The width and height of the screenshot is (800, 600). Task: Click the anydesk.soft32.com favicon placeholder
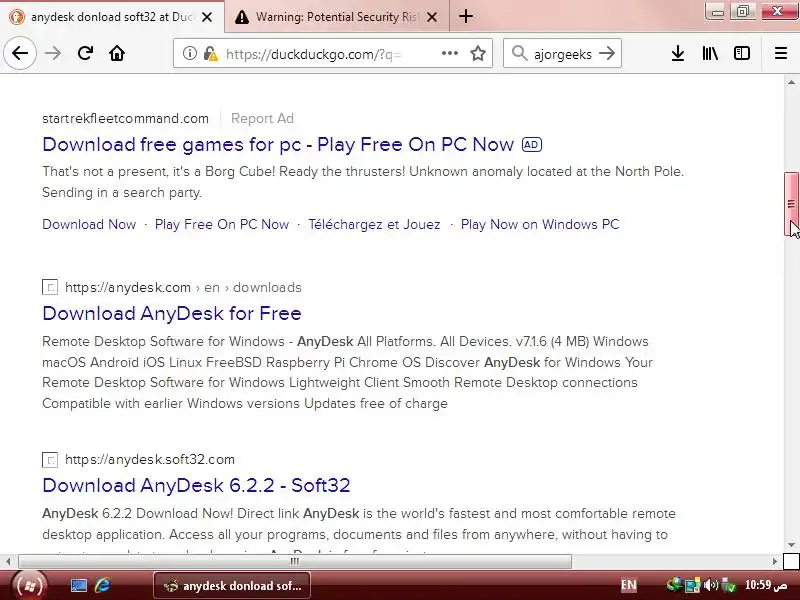(x=50, y=460)
